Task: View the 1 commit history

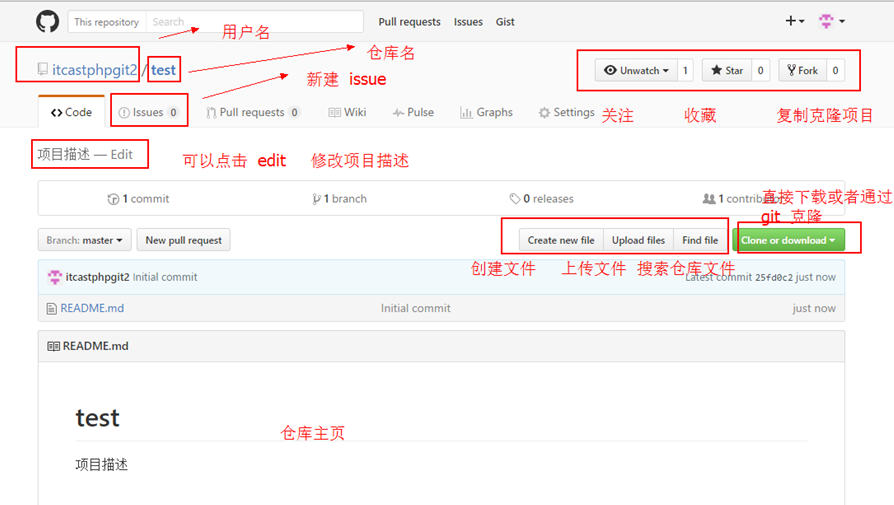Action: 139,199
